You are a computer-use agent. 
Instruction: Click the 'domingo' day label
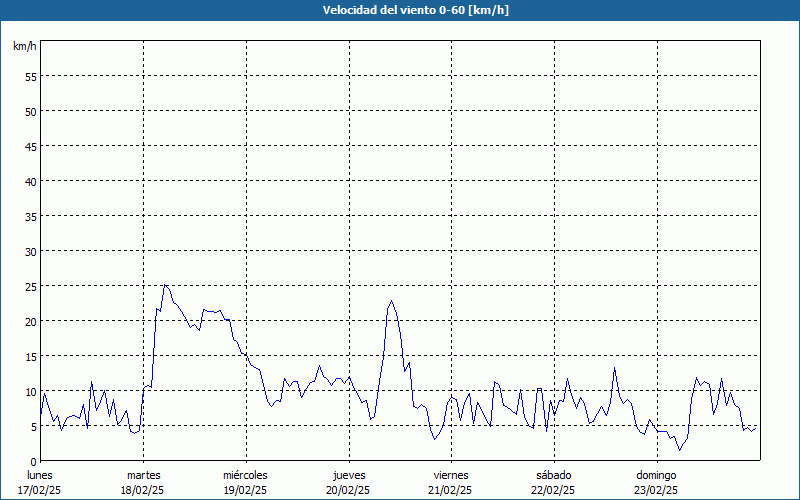(x=657, y=475)
